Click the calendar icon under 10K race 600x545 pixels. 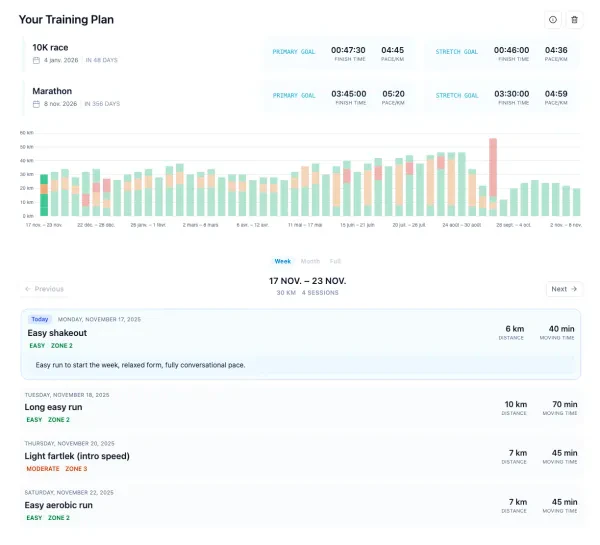tap(37, 61)
